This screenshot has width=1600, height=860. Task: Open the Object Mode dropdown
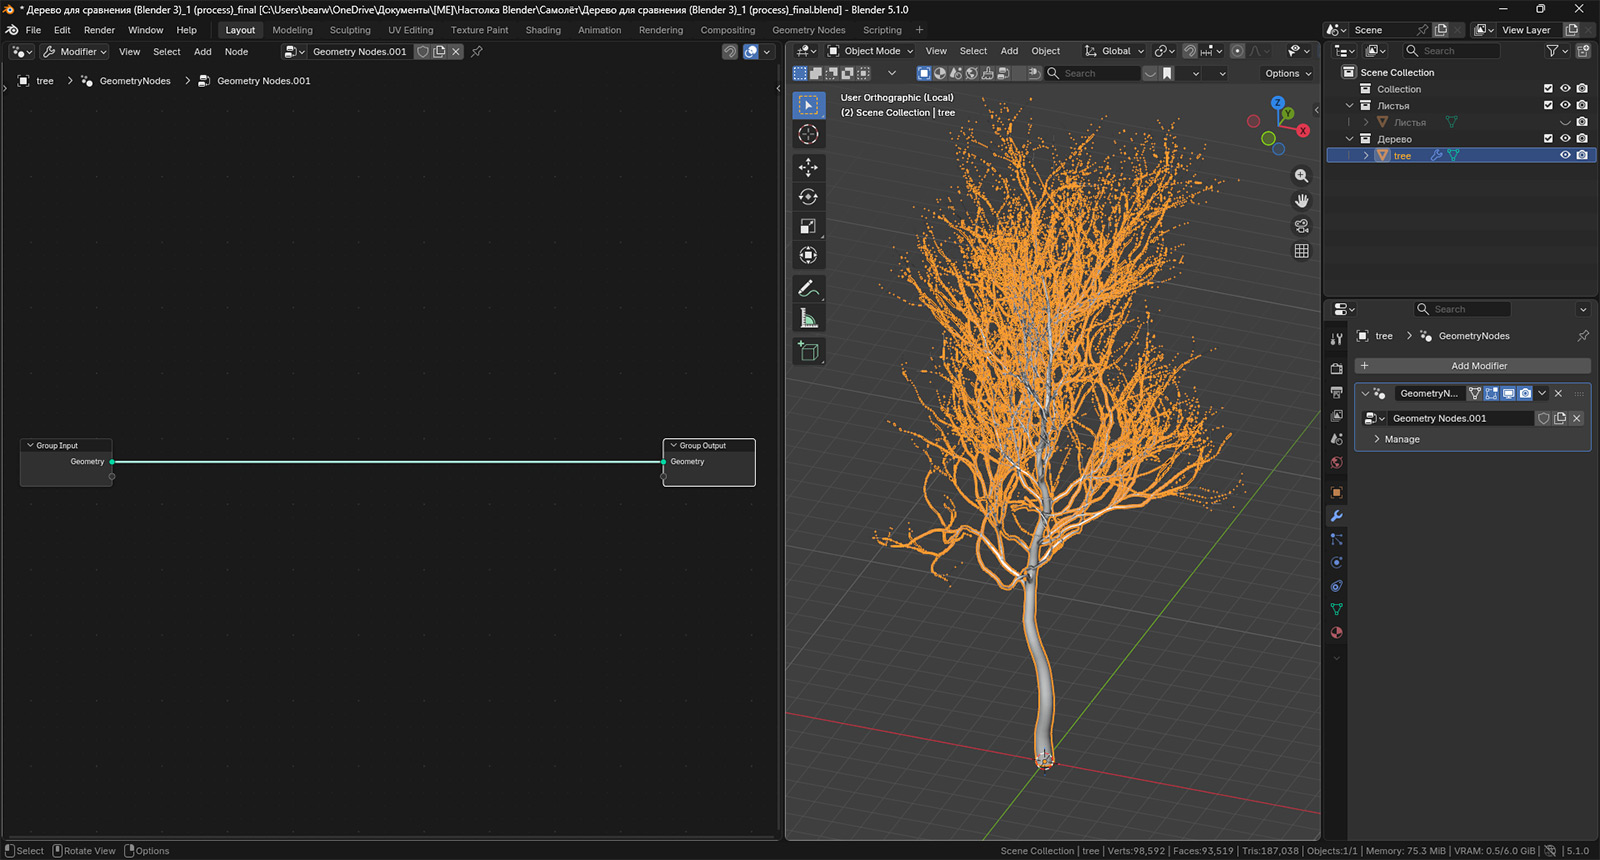pos(870,51)
